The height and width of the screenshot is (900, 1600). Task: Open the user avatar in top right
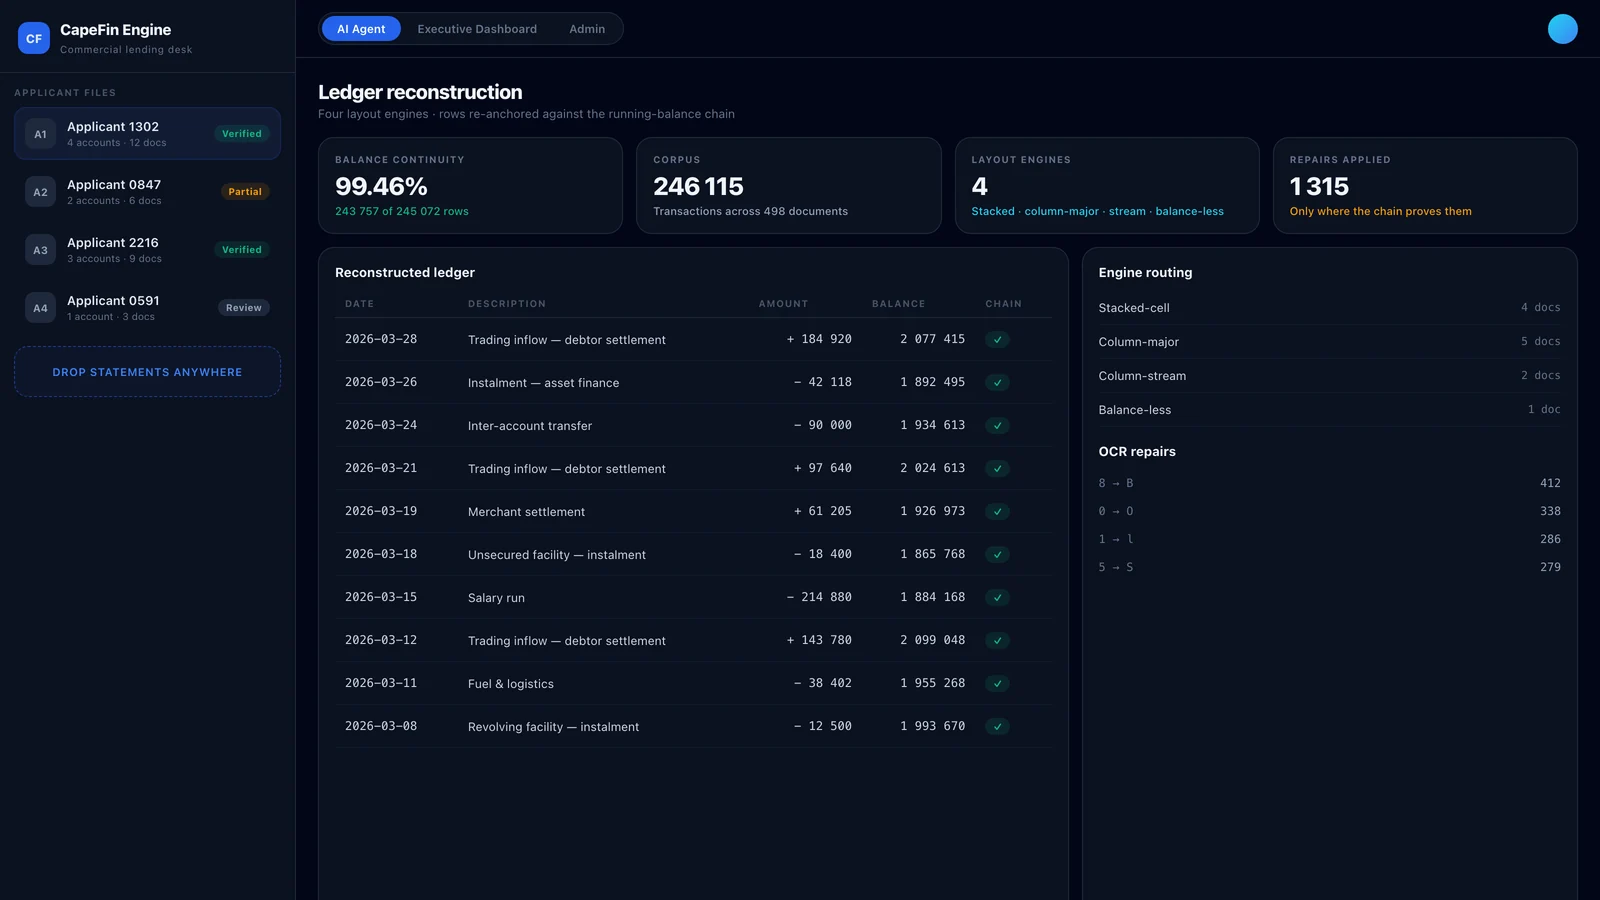[1562, 29]
